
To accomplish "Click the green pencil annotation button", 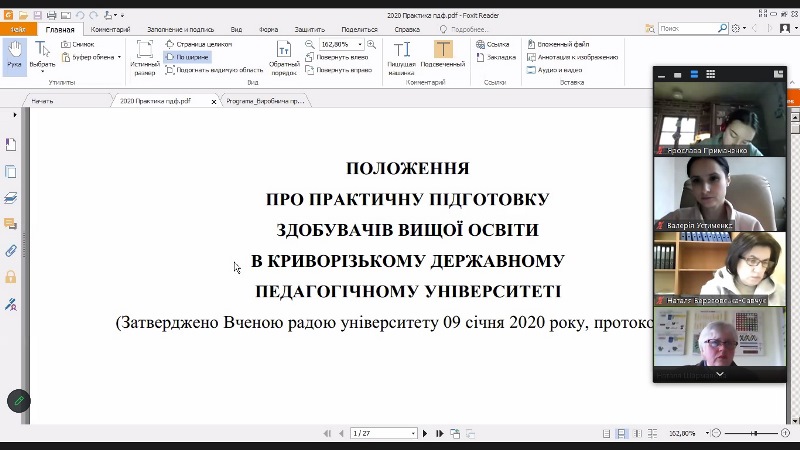I will coord(19,401).
